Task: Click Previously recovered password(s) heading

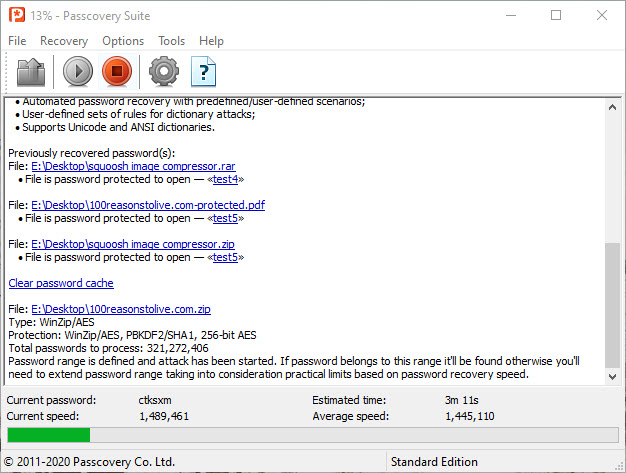Action: click(x=91, y=153)
